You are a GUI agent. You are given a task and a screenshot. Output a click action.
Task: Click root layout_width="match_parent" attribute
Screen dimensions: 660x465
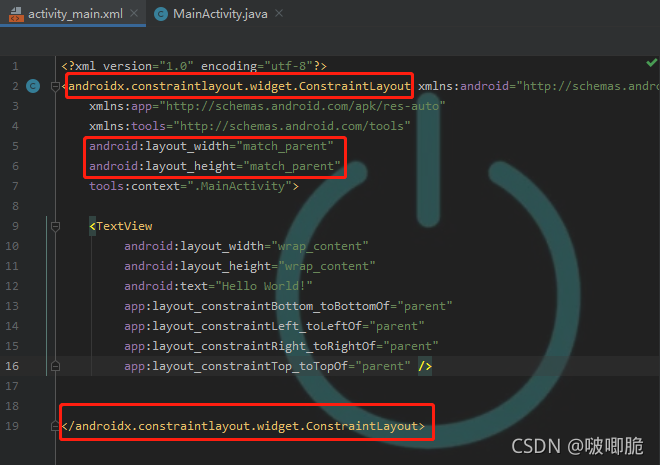point(211,146)
